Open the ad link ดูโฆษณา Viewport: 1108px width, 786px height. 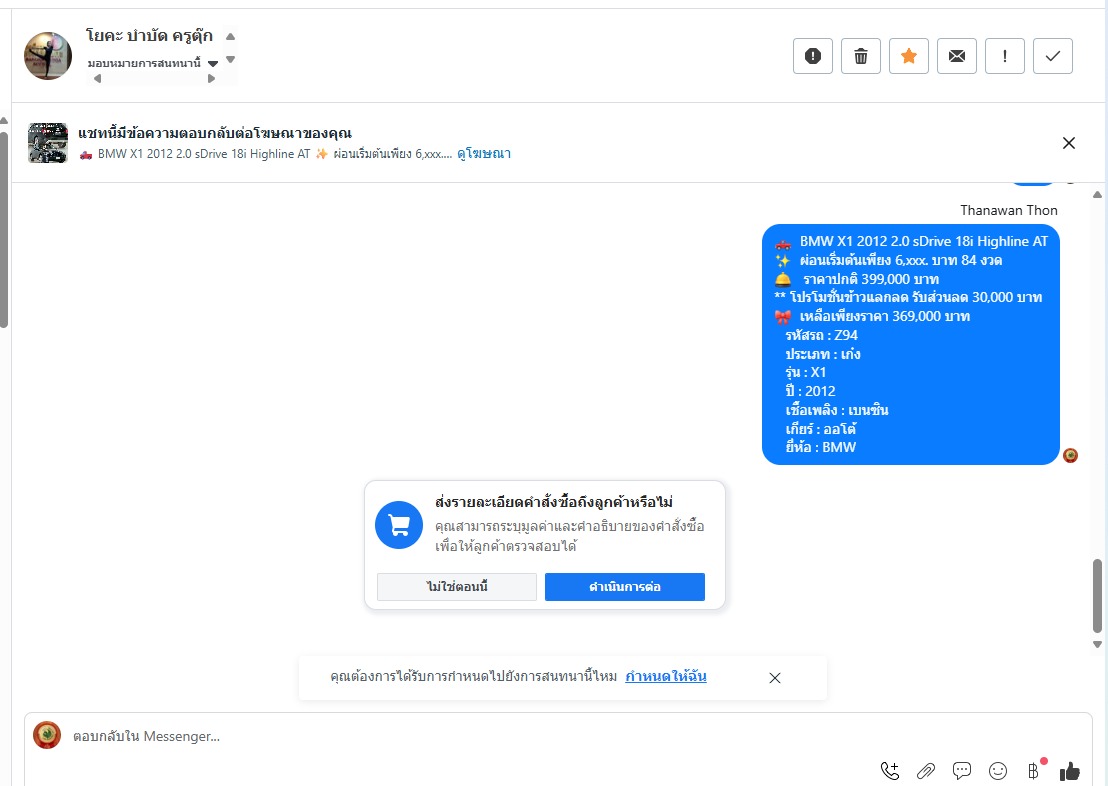(x=484, y=153)
